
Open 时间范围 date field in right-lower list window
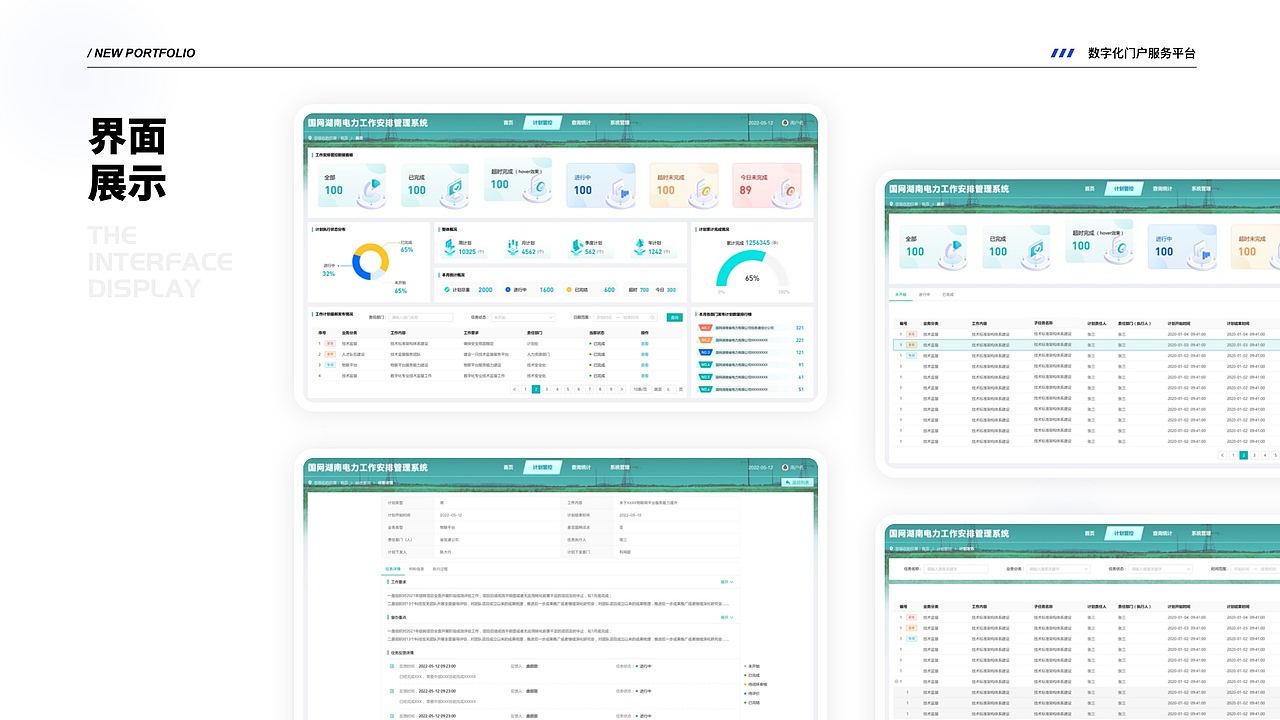pyautogui.click(x=1255, y=569)
